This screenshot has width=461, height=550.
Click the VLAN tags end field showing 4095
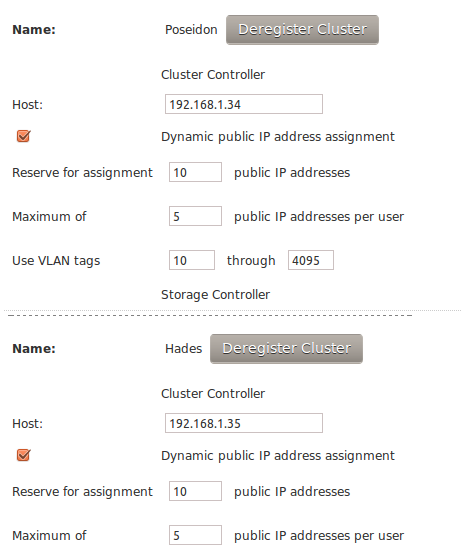(311, 260)
